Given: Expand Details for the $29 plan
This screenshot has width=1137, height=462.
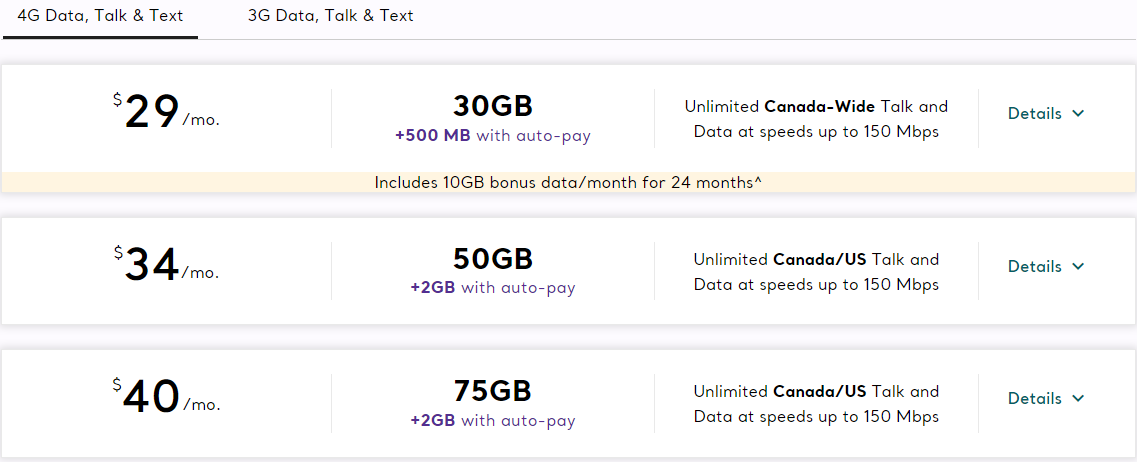Looking at the screenshot, I should [1035, 114].
